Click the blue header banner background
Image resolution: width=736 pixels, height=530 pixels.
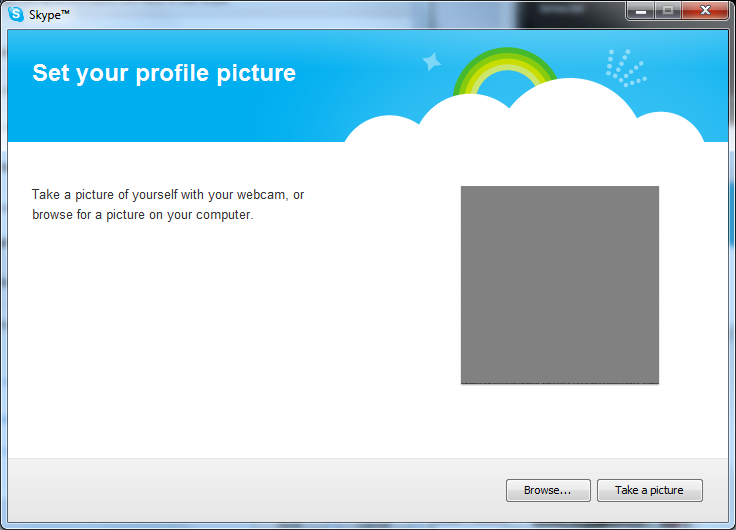[x=200, y=115]
